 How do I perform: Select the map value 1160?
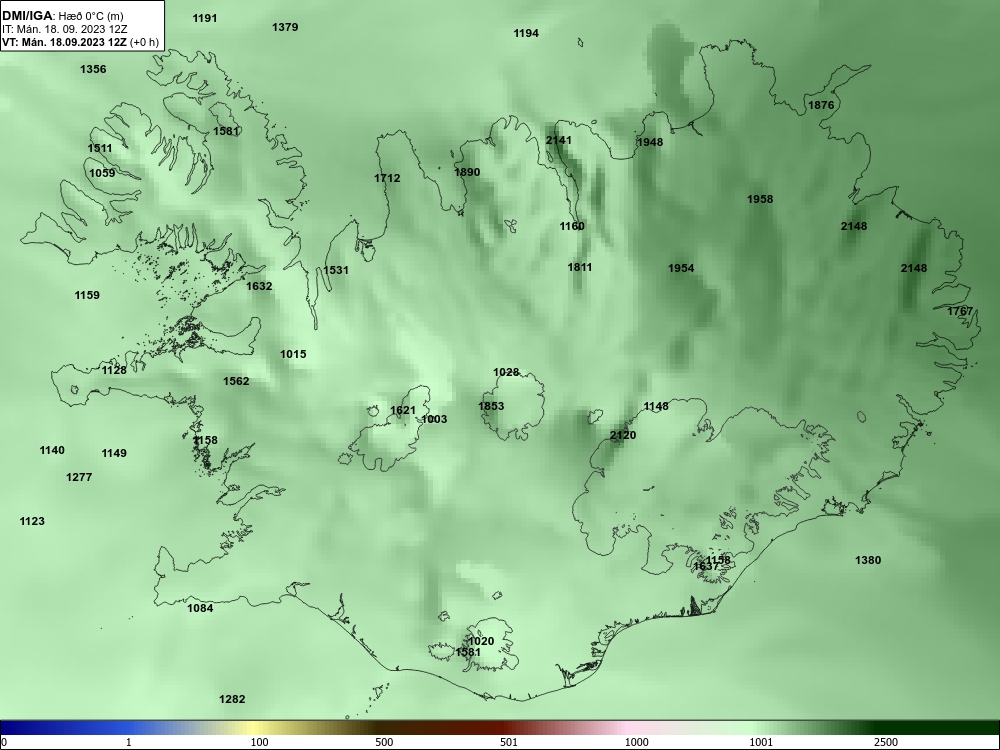(x=572, y=226)
